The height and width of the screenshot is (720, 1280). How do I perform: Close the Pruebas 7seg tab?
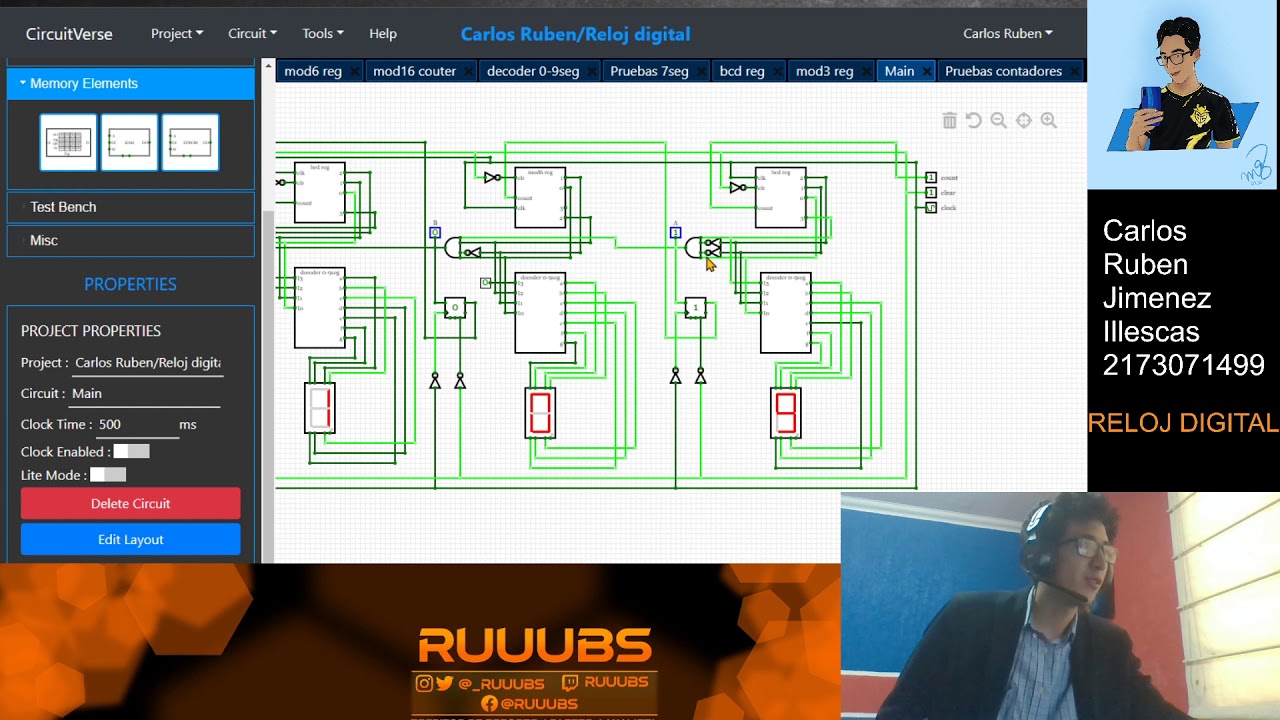pos(700,71)
